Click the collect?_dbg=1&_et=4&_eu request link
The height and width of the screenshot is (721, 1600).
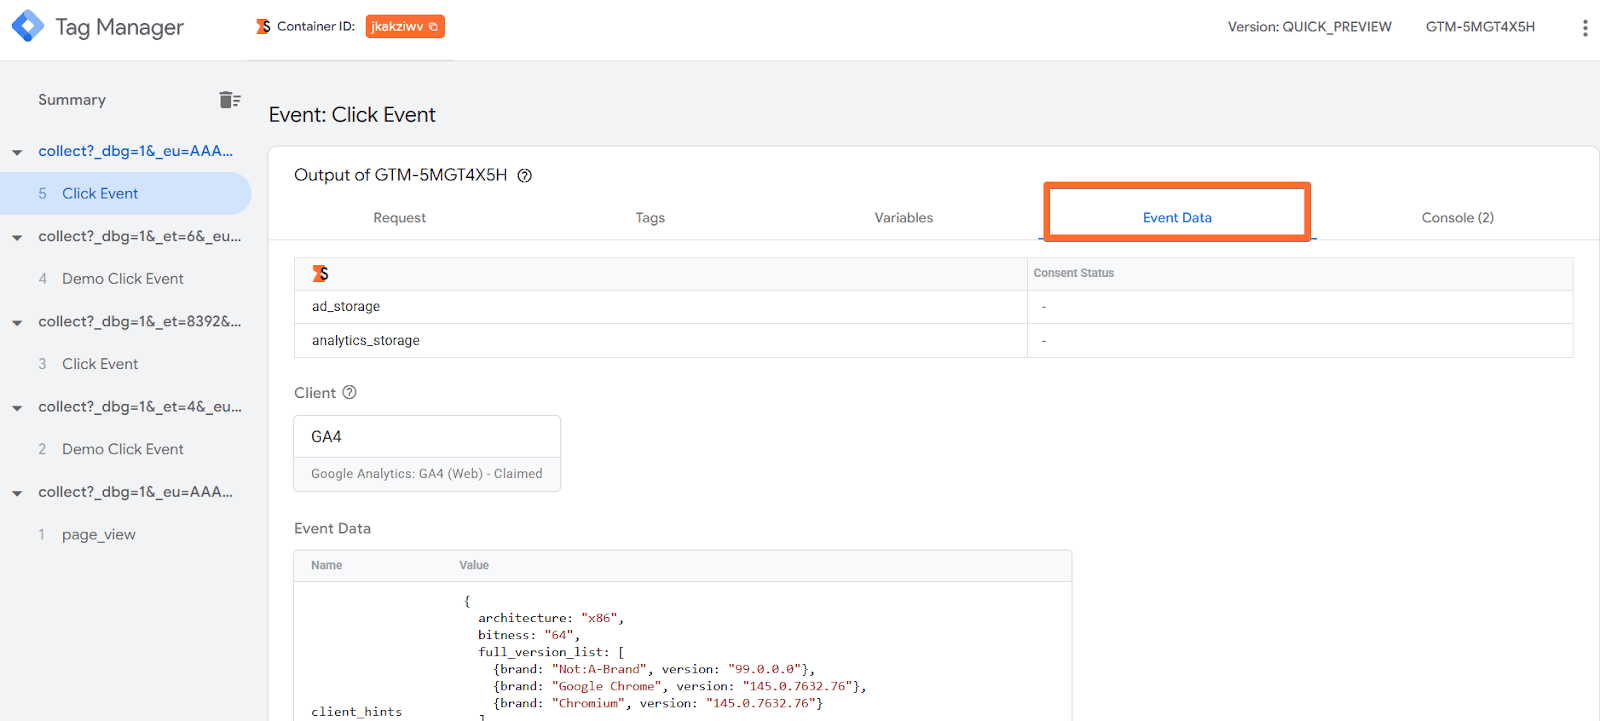click(140, 407)
